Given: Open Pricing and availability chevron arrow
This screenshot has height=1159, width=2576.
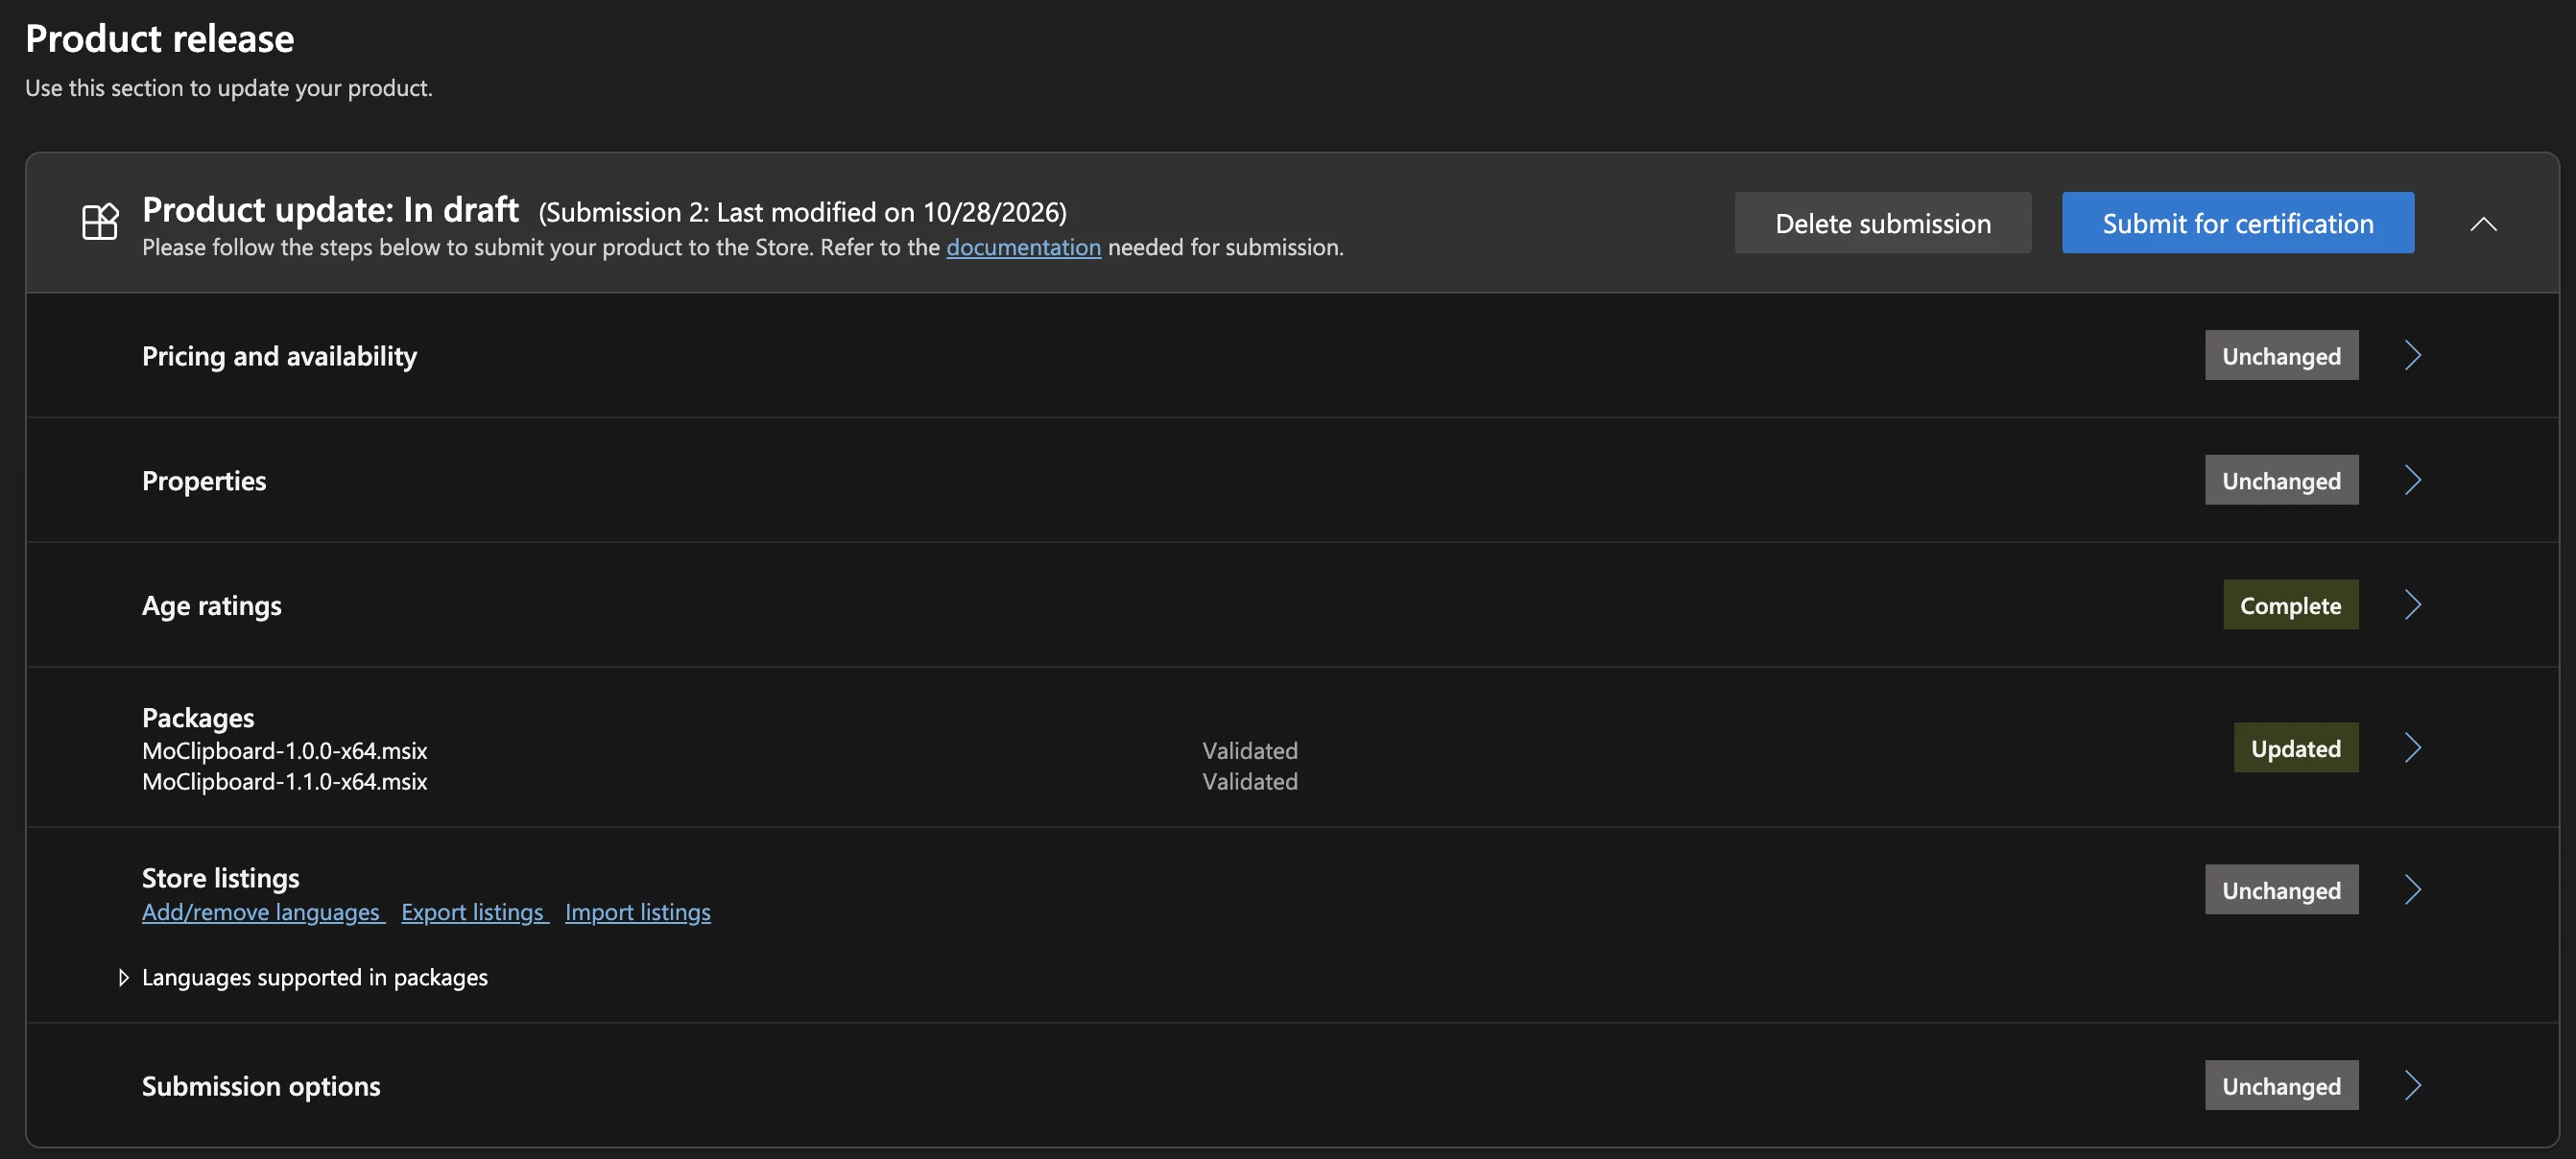Looking at the screenshot, I should click(x=2412, y=355).
